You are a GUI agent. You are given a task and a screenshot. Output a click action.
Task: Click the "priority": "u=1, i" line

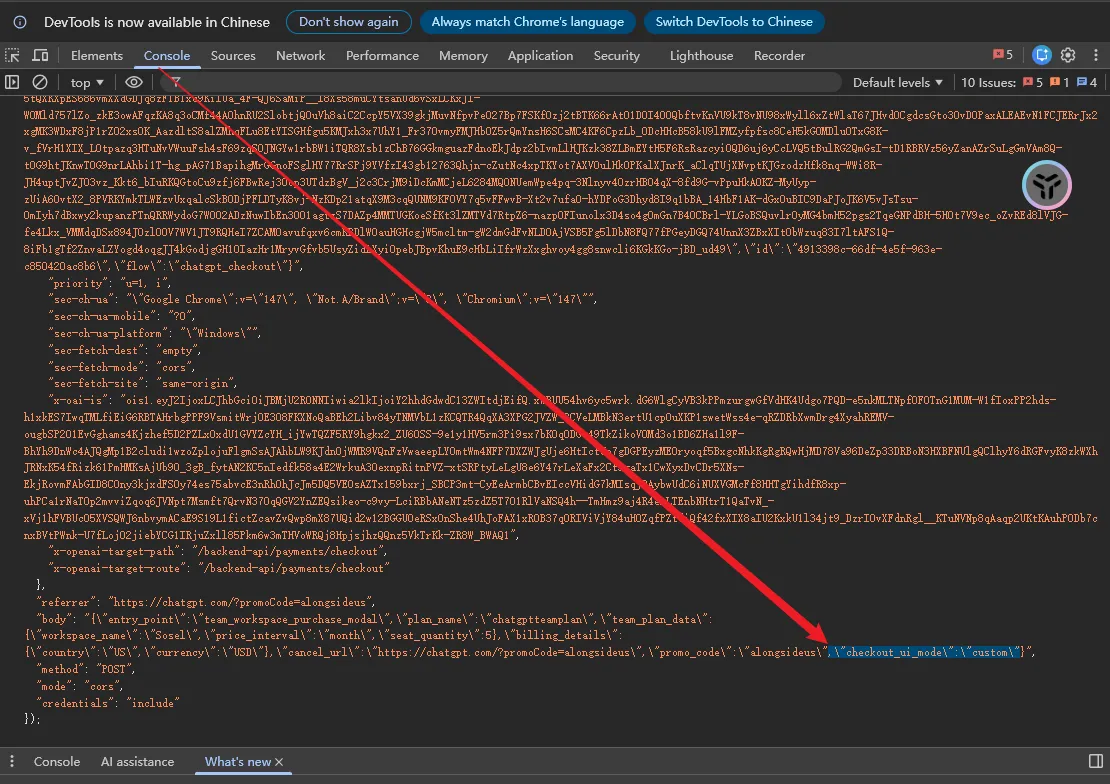click(x=110, y=283)
